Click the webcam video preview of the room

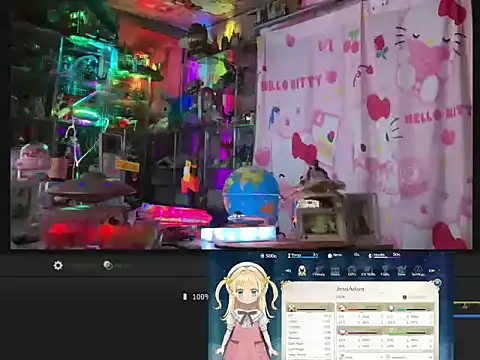click(241, 124)
